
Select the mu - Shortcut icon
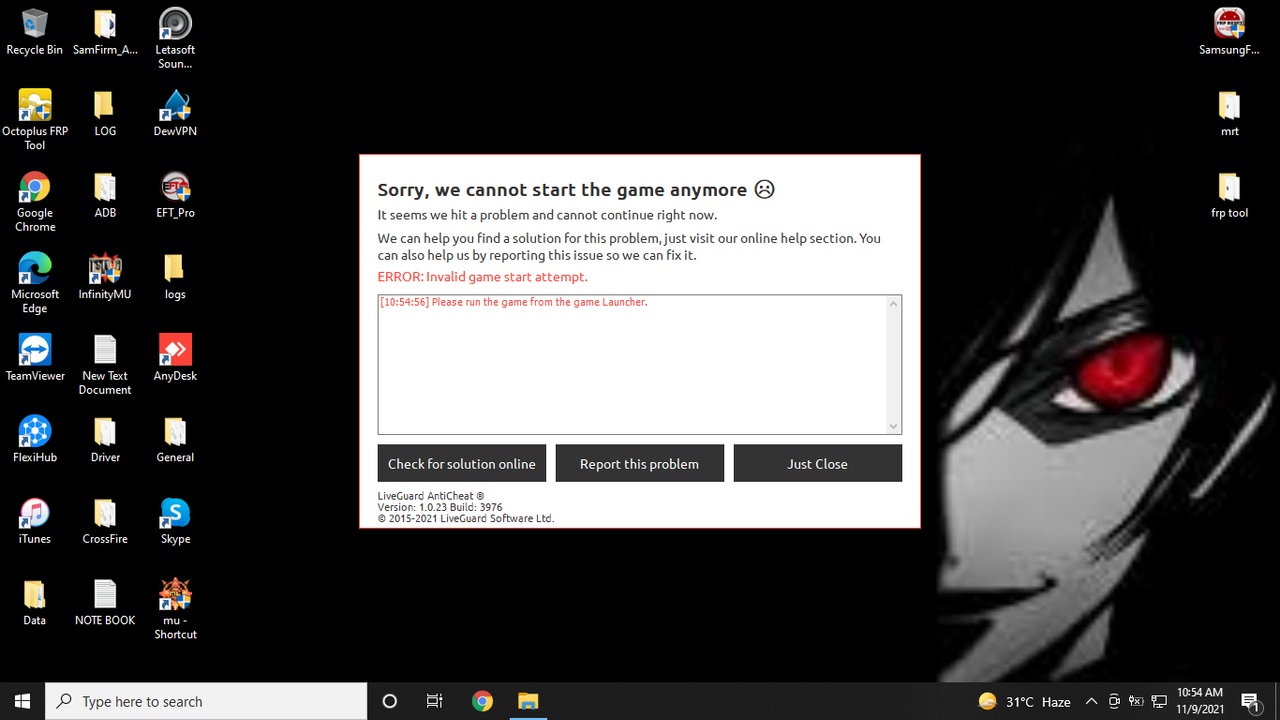coord(175,608)
